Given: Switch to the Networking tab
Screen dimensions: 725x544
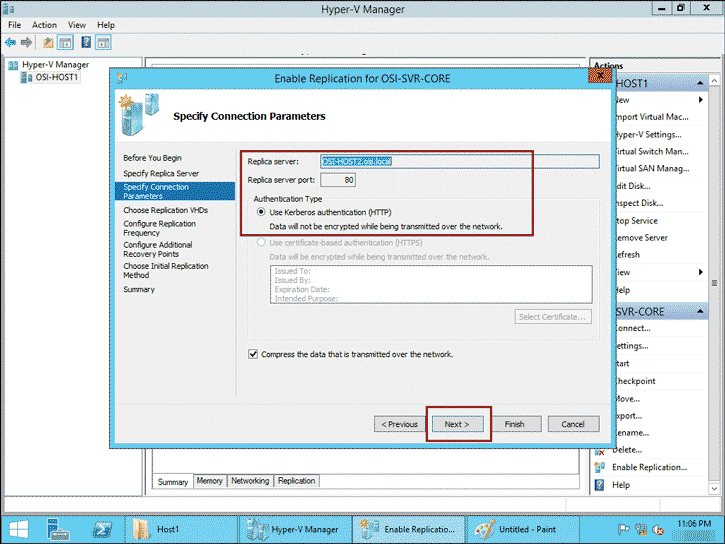Looking at the screenshot, I should click(250, 481).
